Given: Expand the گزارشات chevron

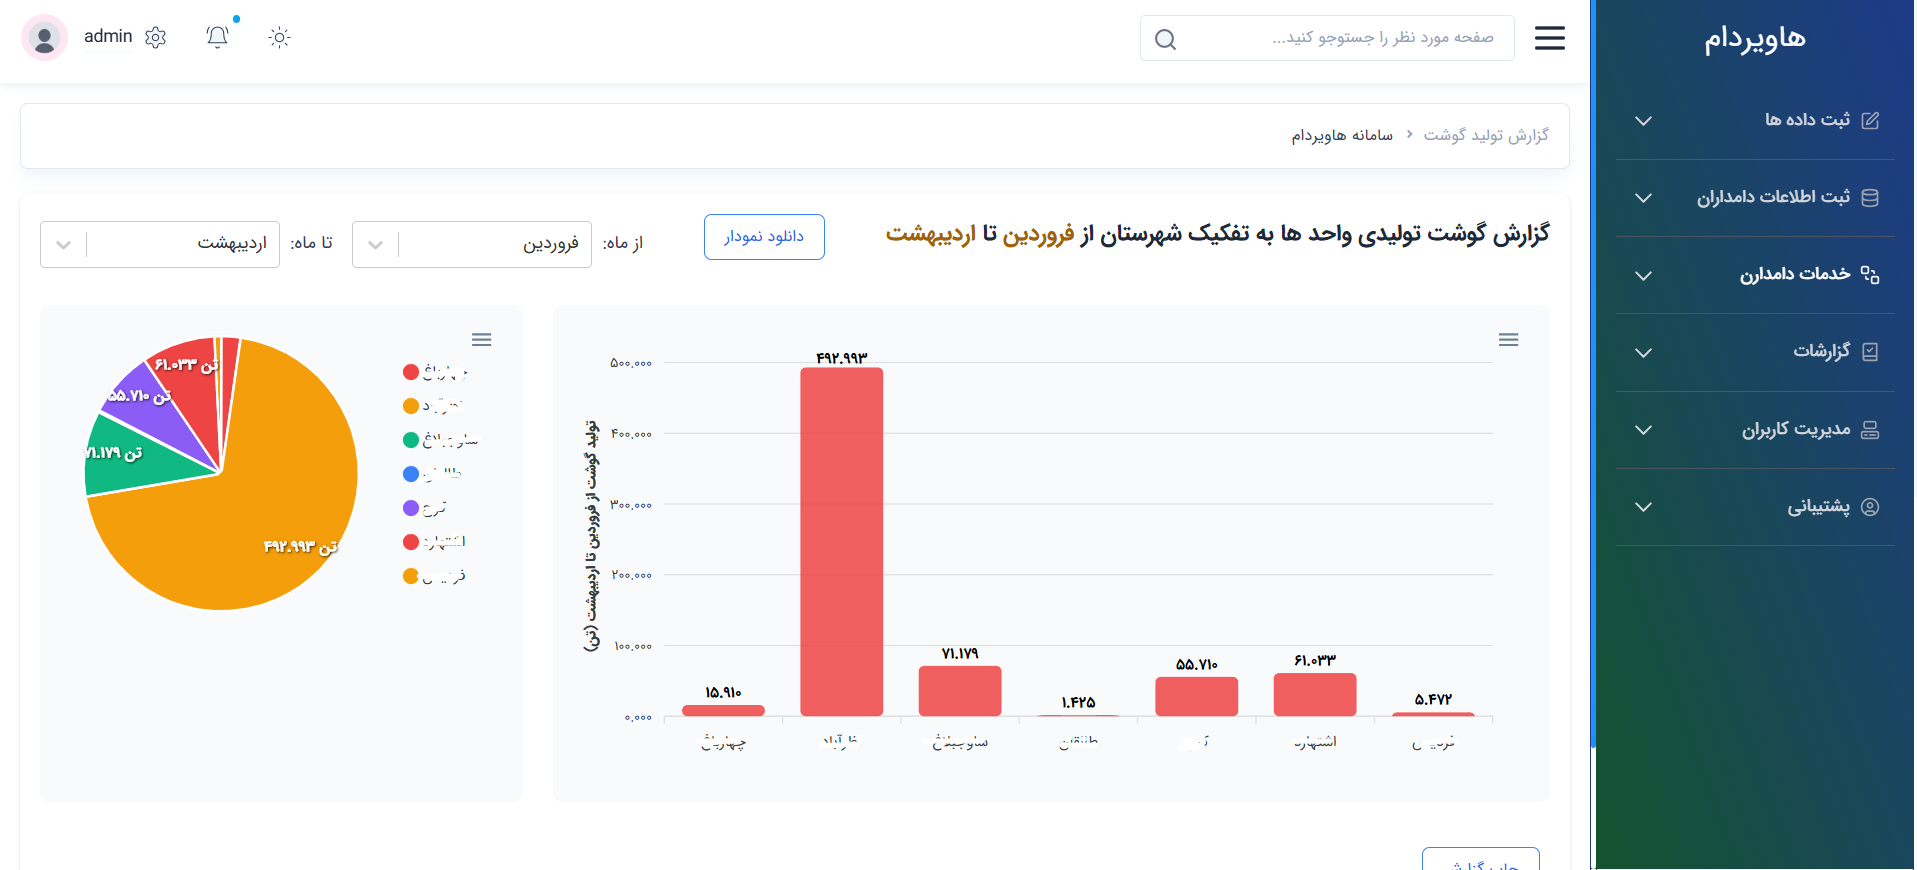Looking at the screenshot, I should (x=1643, y=353).
